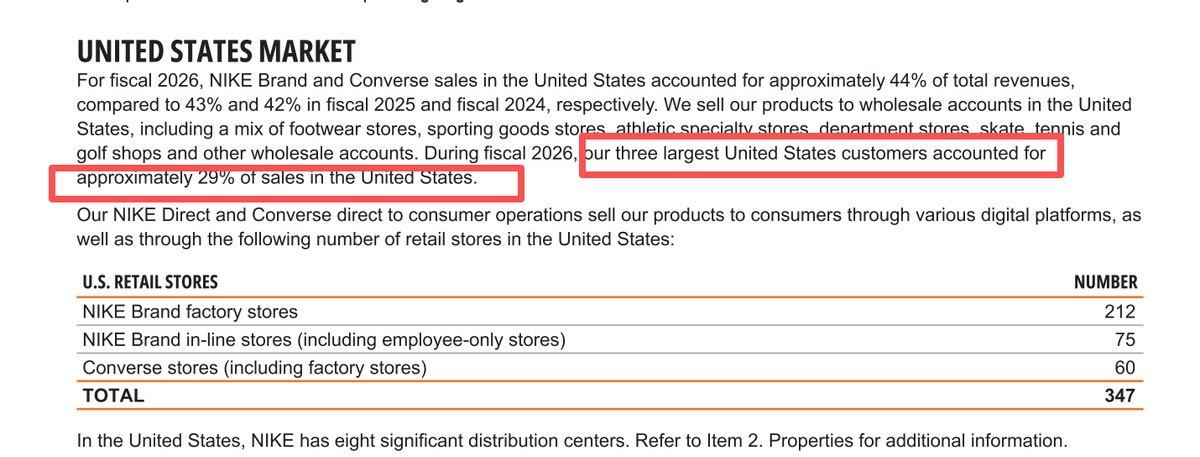The width and height of the screenshot is (1200, 457).
Task: Click the total value 347
Action: (1120, 396)
